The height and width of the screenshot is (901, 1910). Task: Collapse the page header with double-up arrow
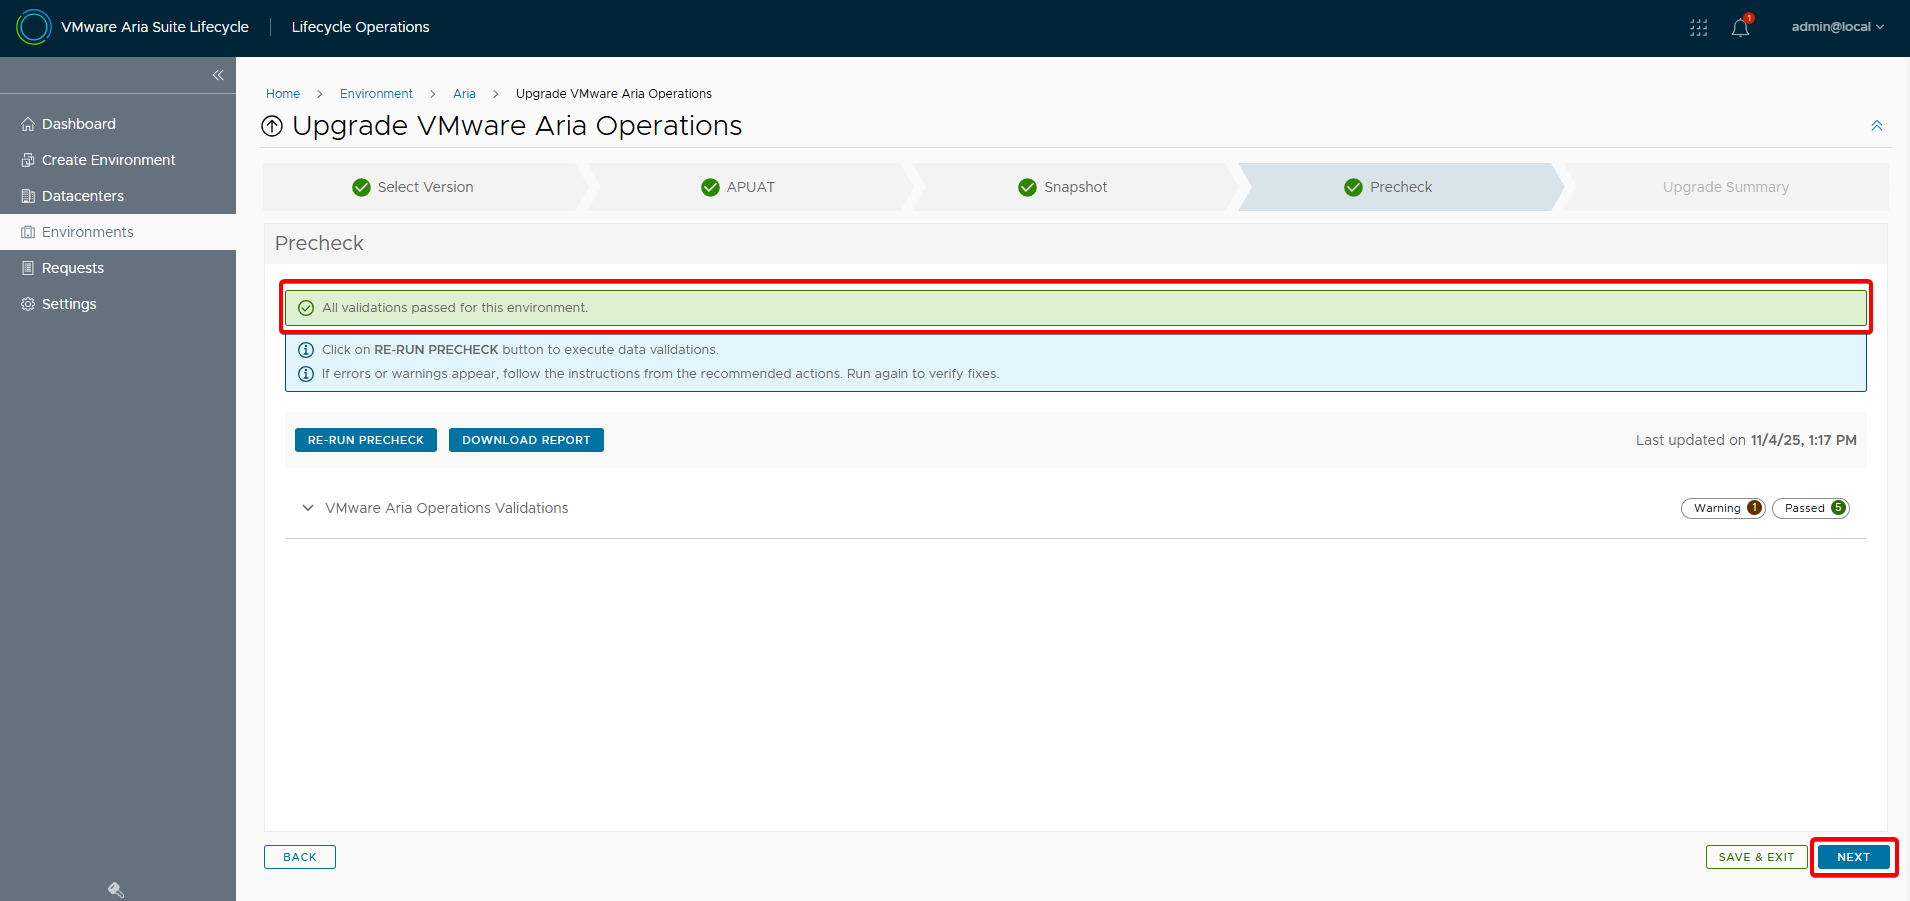coord(1876,126)
